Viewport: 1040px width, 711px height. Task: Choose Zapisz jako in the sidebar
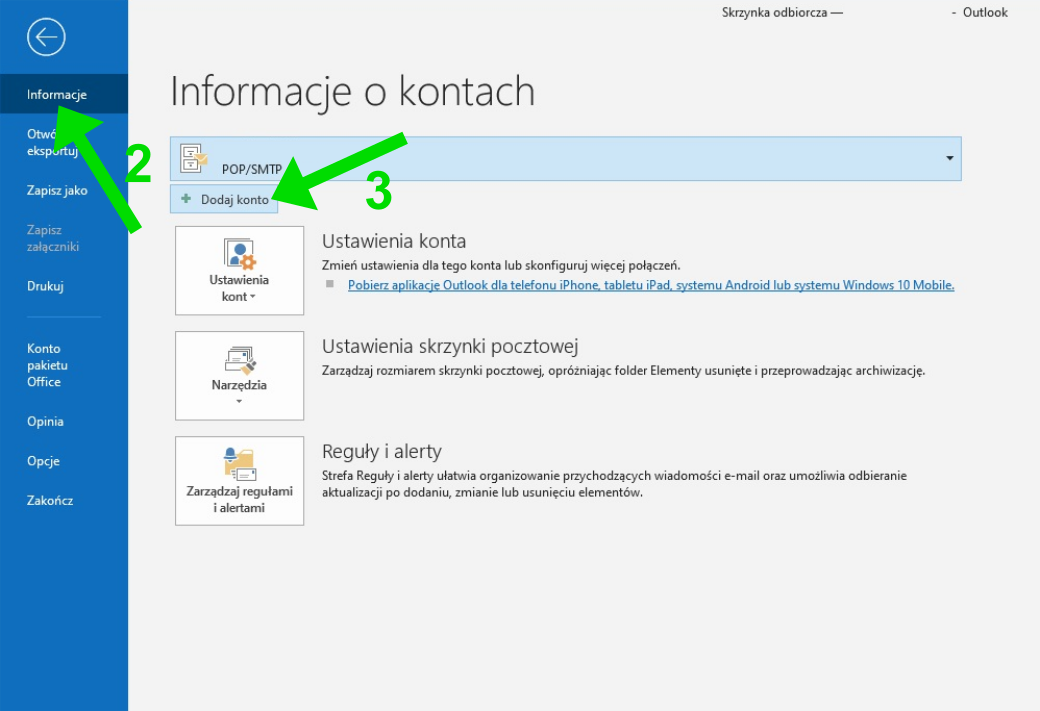57,190
